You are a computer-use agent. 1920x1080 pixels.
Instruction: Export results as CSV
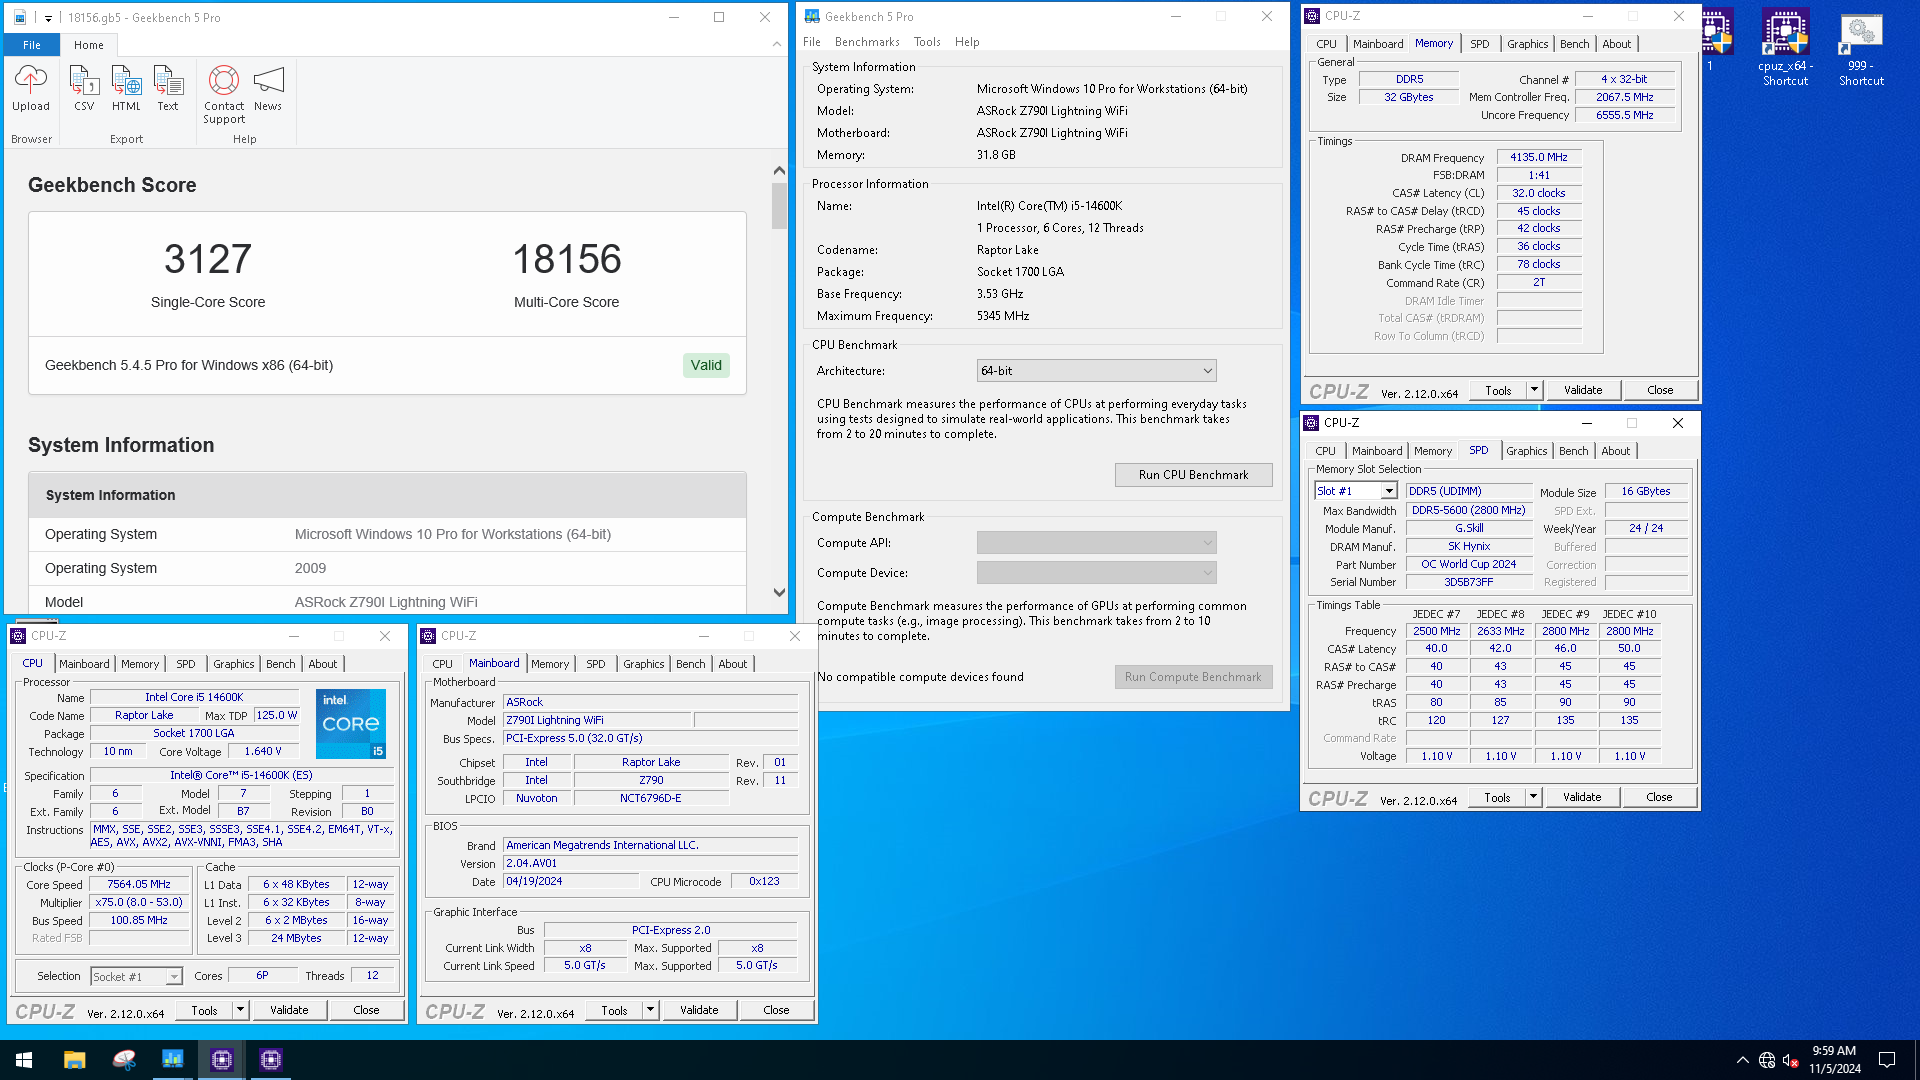pos(84,89)
